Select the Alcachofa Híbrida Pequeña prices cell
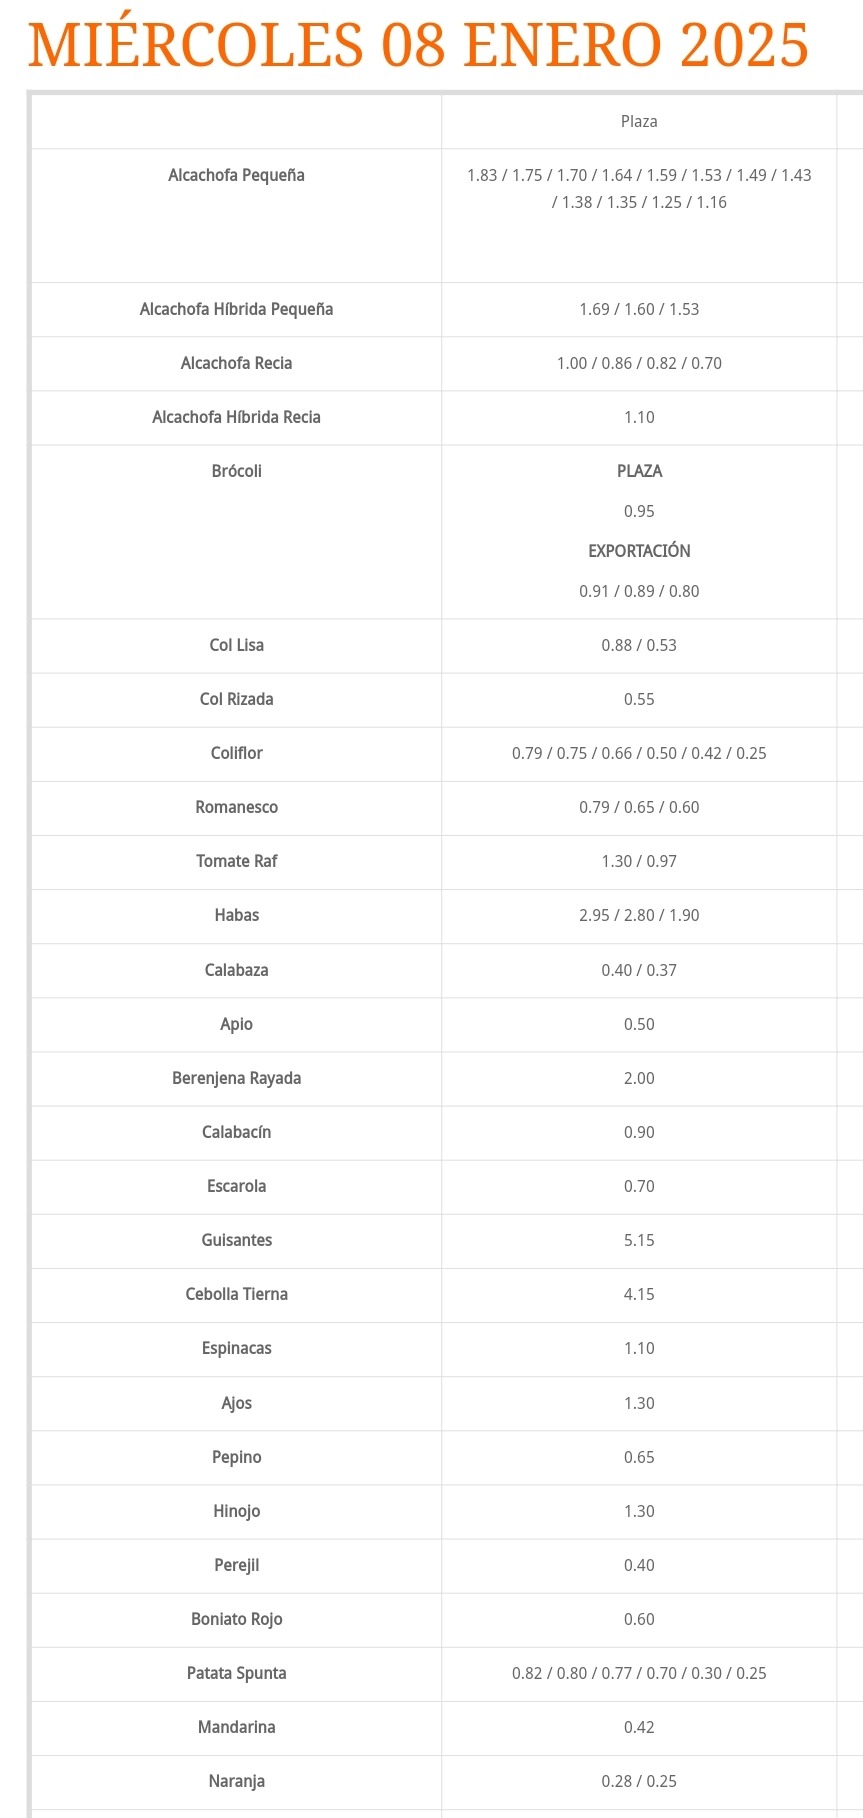 click(639, 309)
